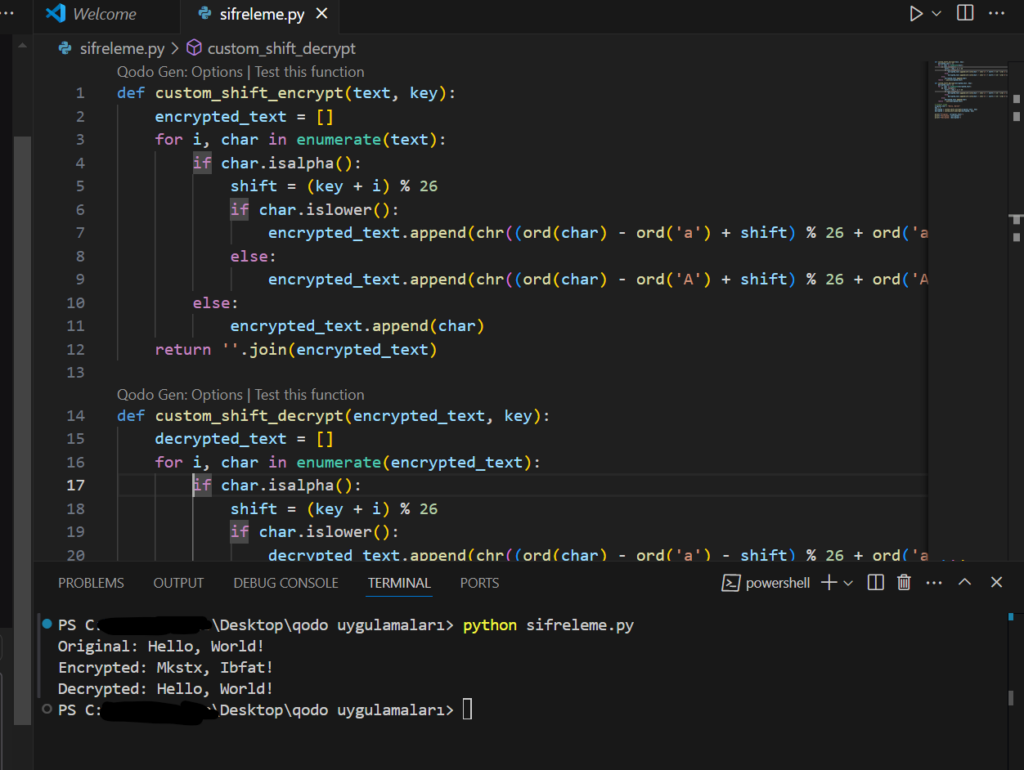The width and height of the screenshot is (1024, 770).
Task: Select the TERMINAL panel tab
Action: (399, 583)
